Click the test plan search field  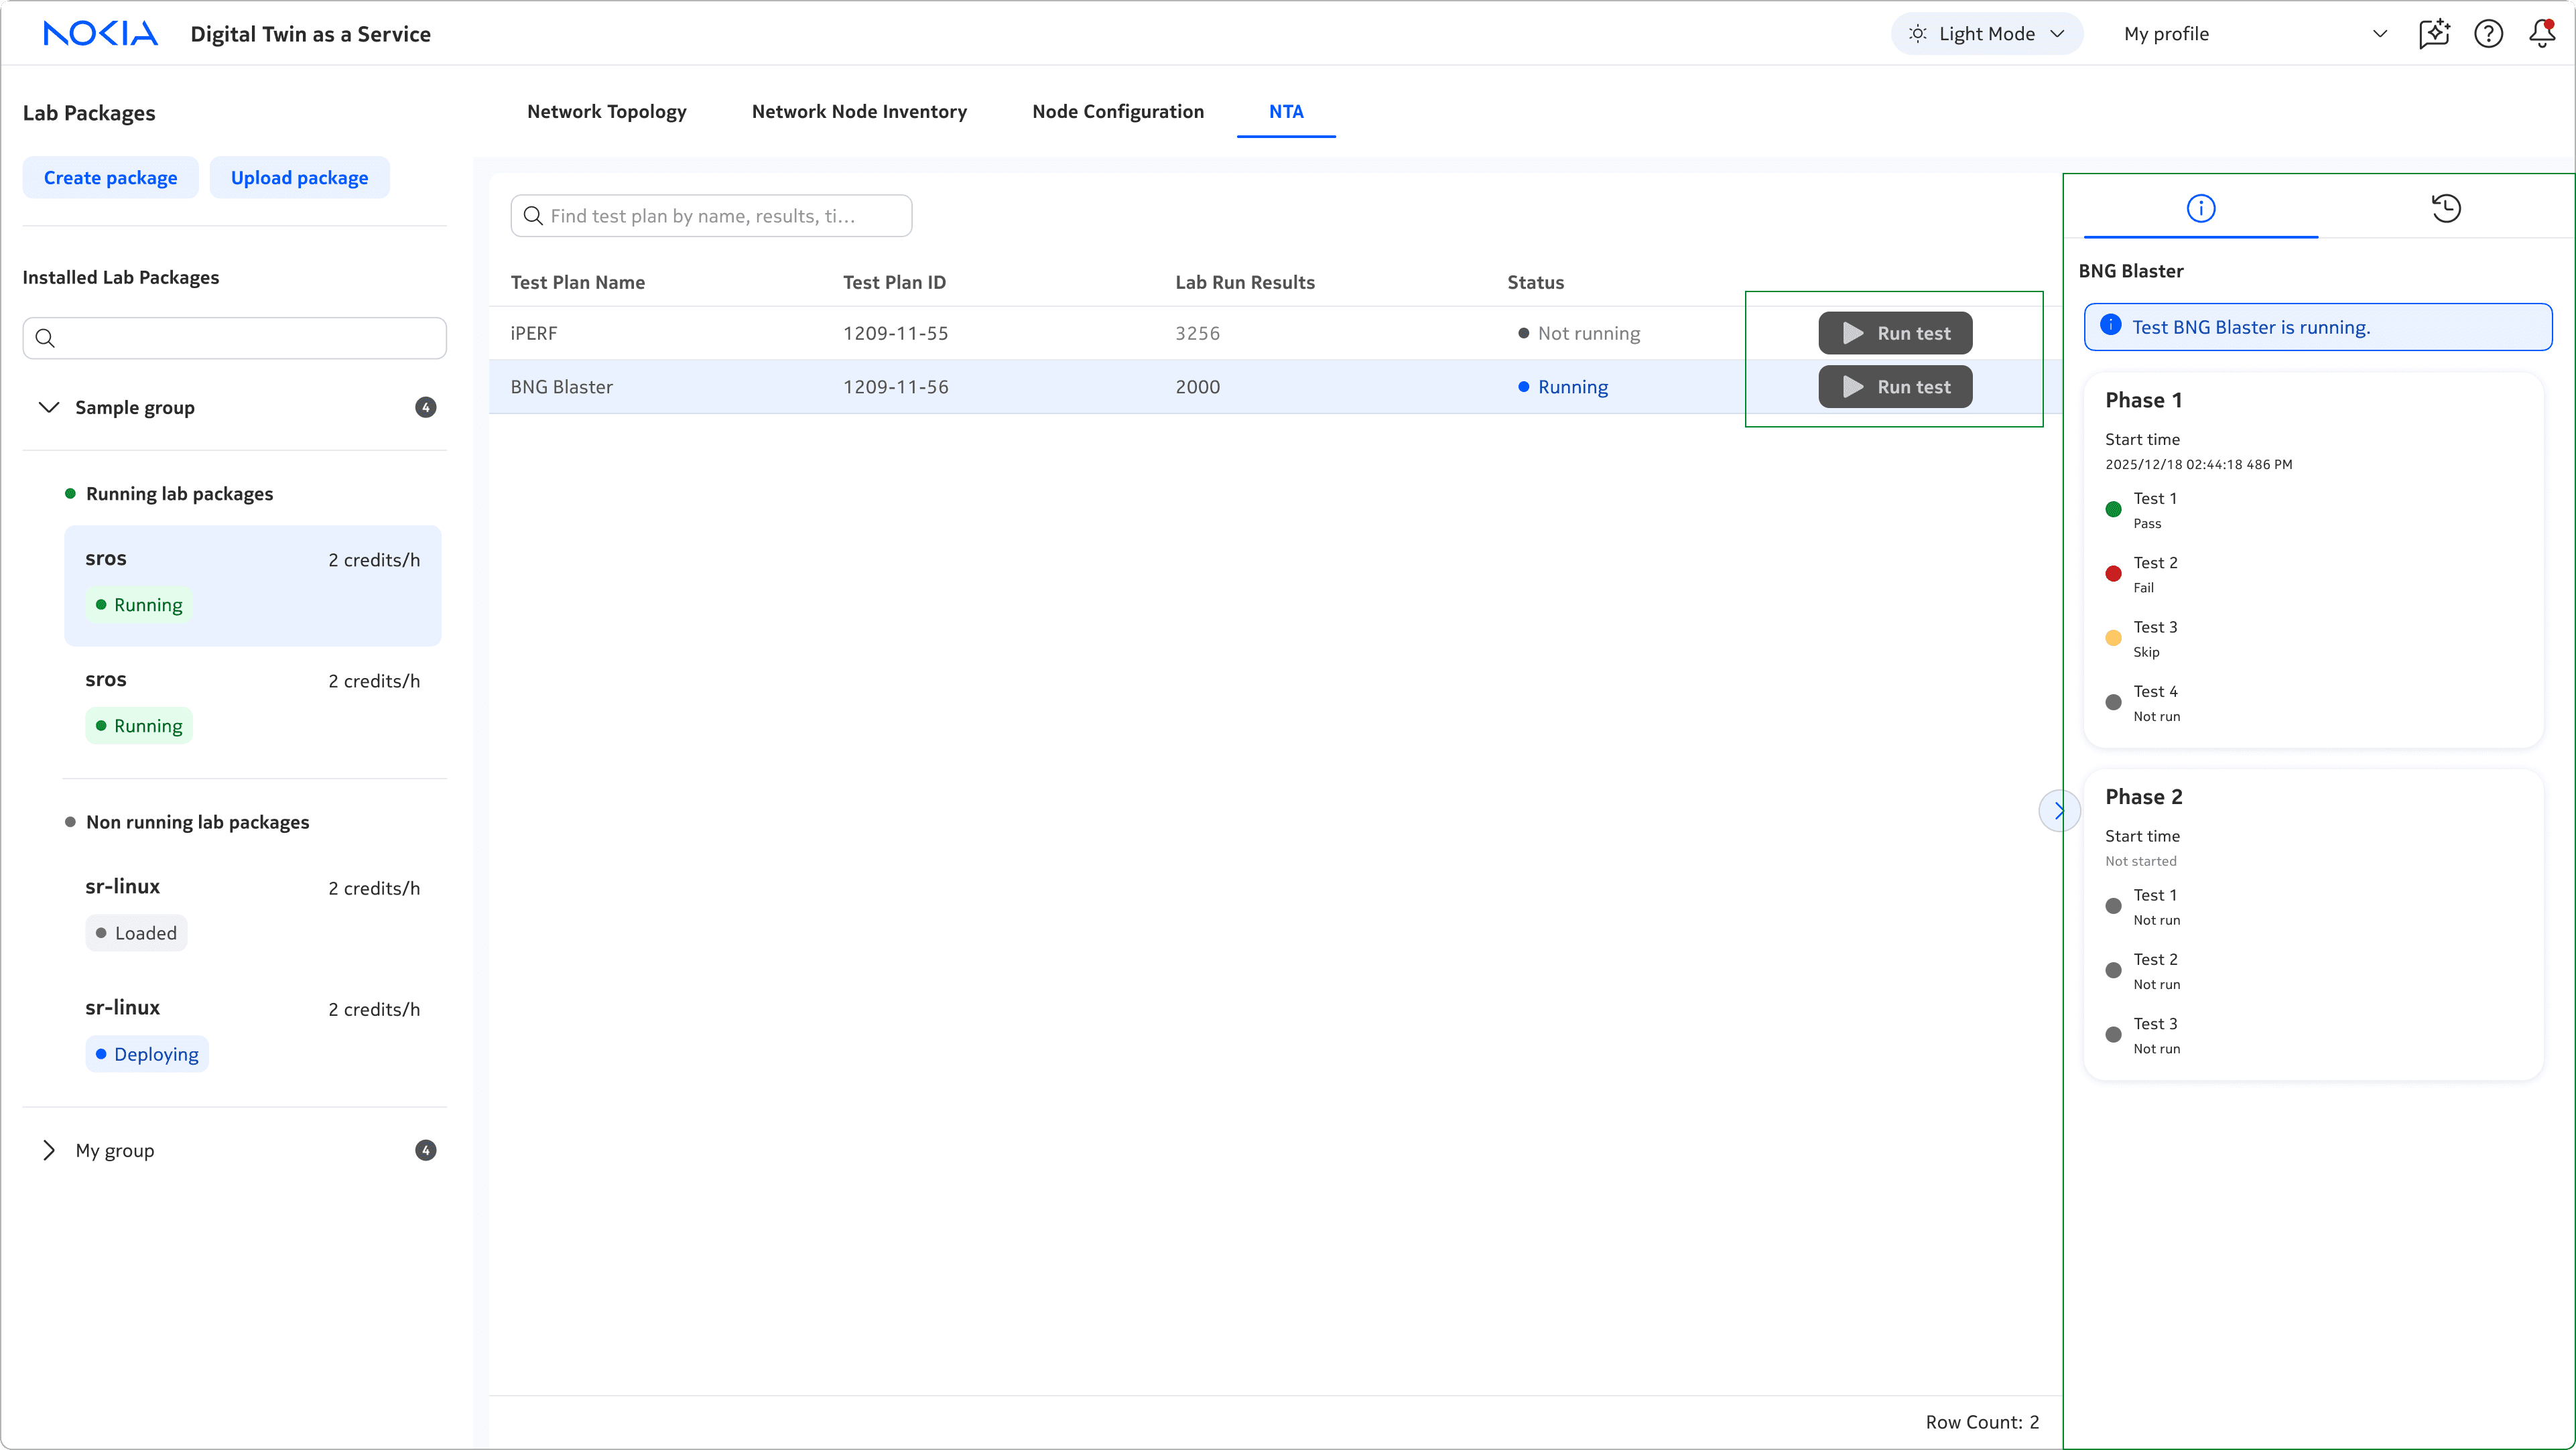click(711, 216)
